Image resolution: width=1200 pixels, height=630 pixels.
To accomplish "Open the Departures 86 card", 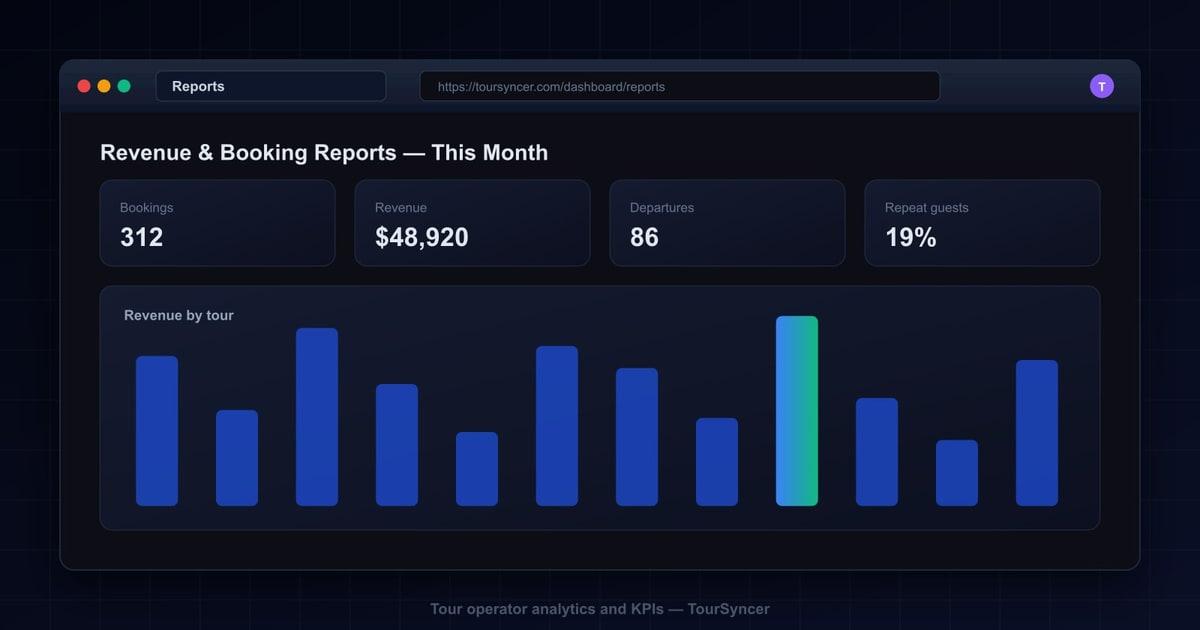I will point(727,223).
